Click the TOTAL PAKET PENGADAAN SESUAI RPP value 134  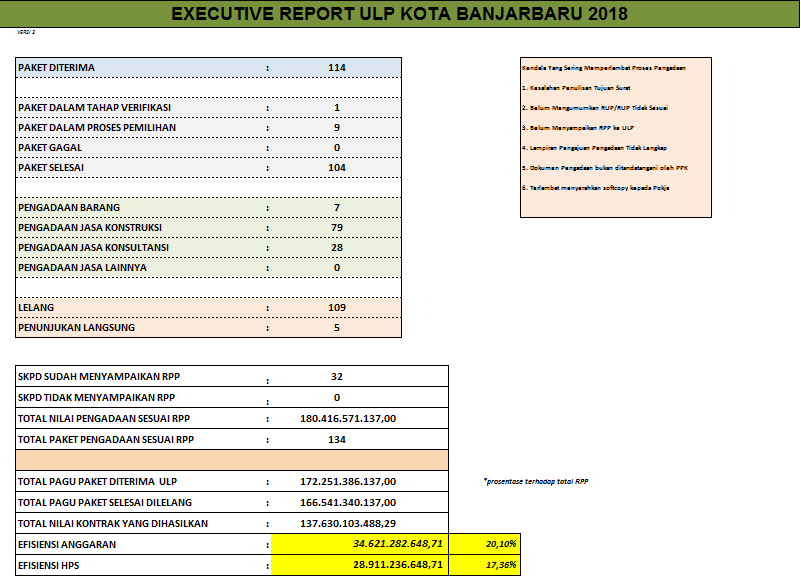pyautogui.click(x=336, y=439)
